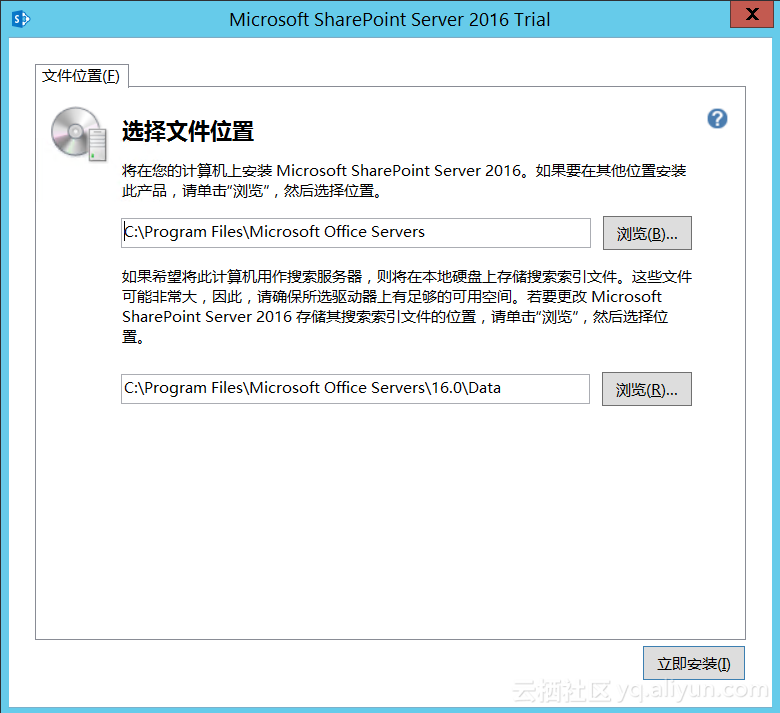Click the blue help question mark icon
Viewport: 780px width, 713px height.
pos(717,118)
